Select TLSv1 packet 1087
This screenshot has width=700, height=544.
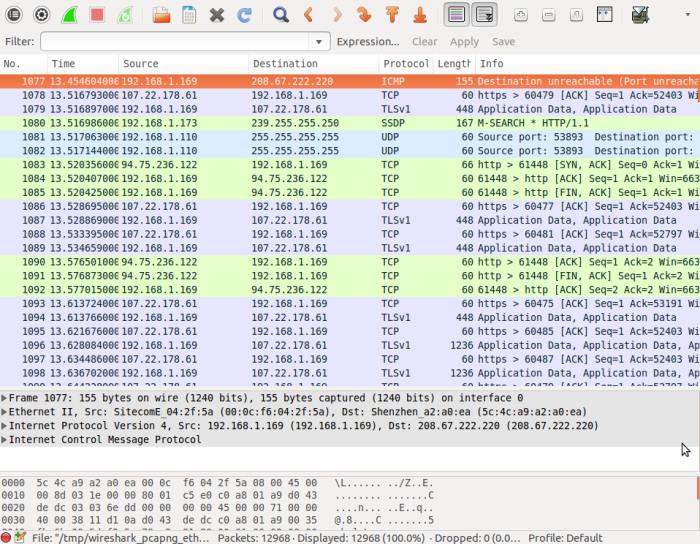click(350, 220)
